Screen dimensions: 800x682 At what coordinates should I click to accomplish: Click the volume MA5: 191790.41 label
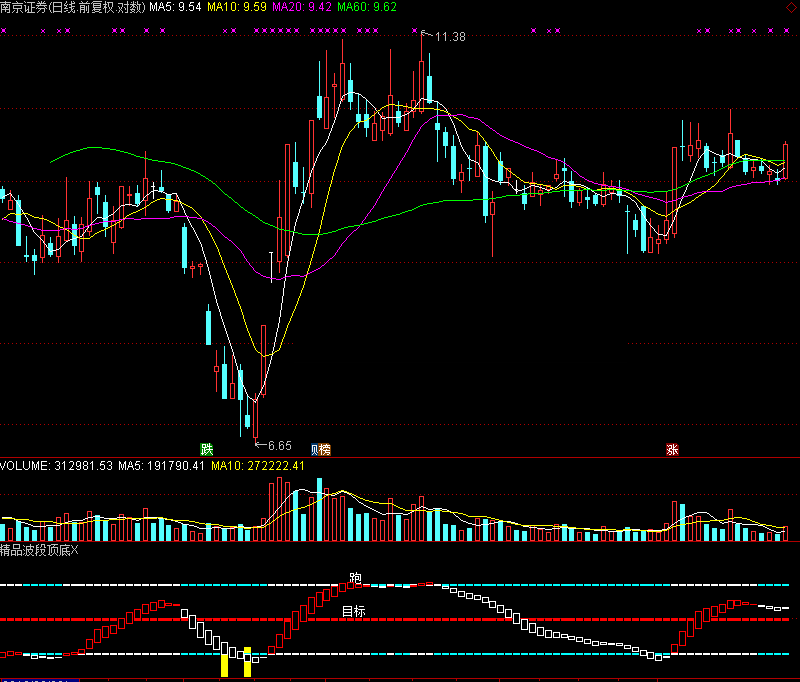pyautogui.click(x=161, y=466)
